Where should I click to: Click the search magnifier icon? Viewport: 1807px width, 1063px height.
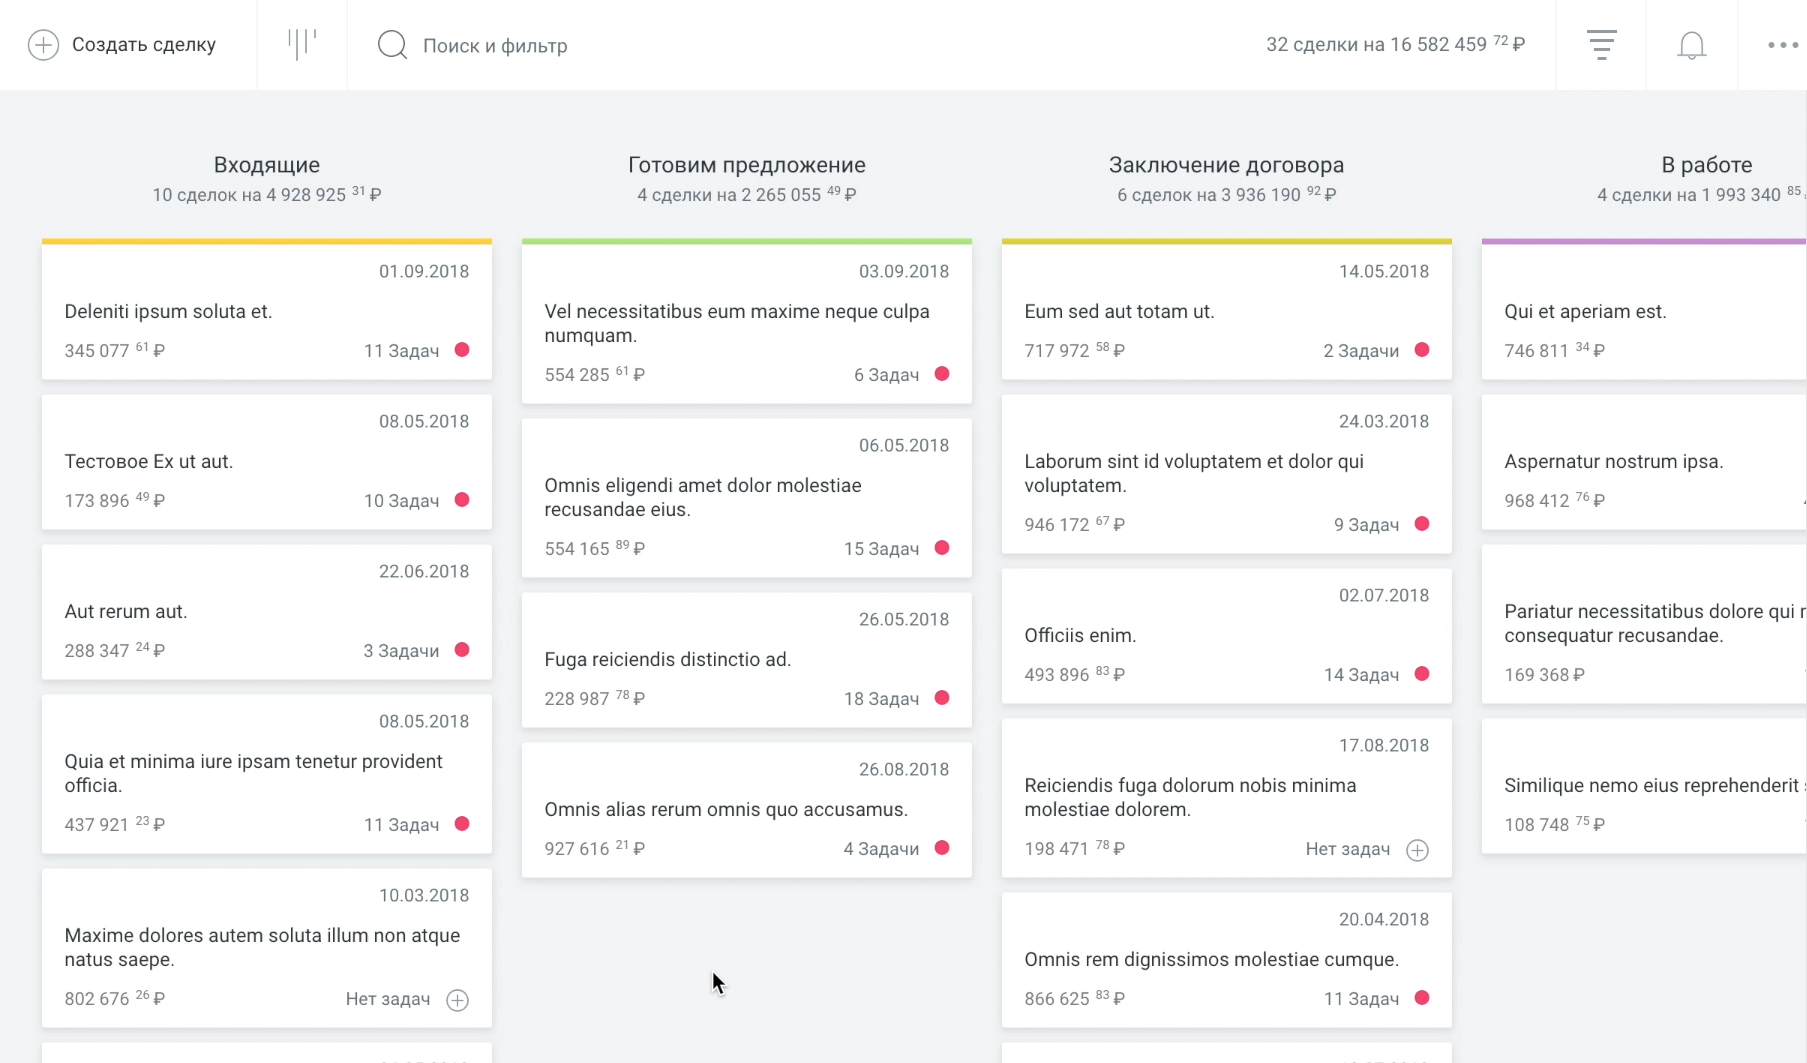click(x=392, y=45)
